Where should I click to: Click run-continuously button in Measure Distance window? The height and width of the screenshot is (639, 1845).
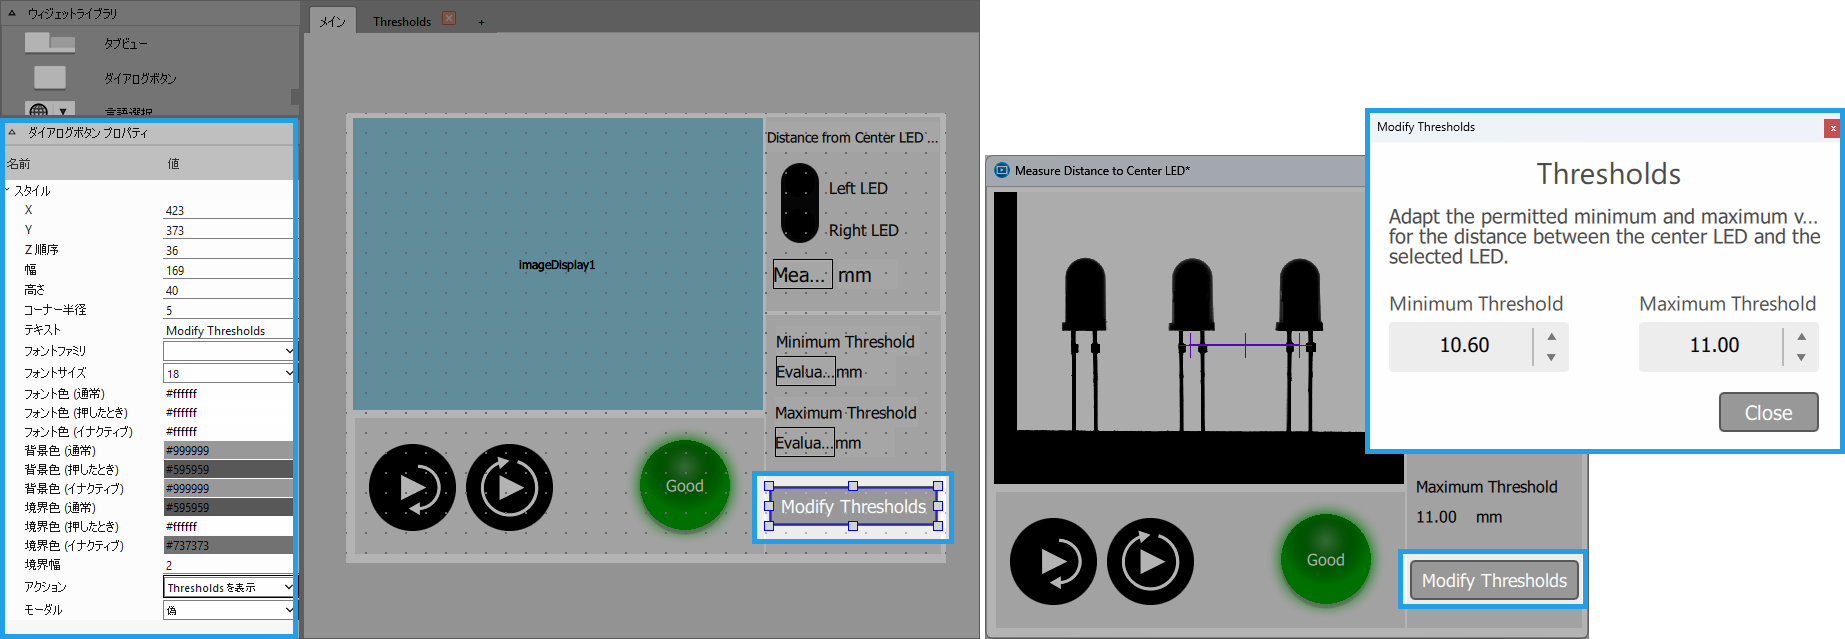click(1150, 561)
